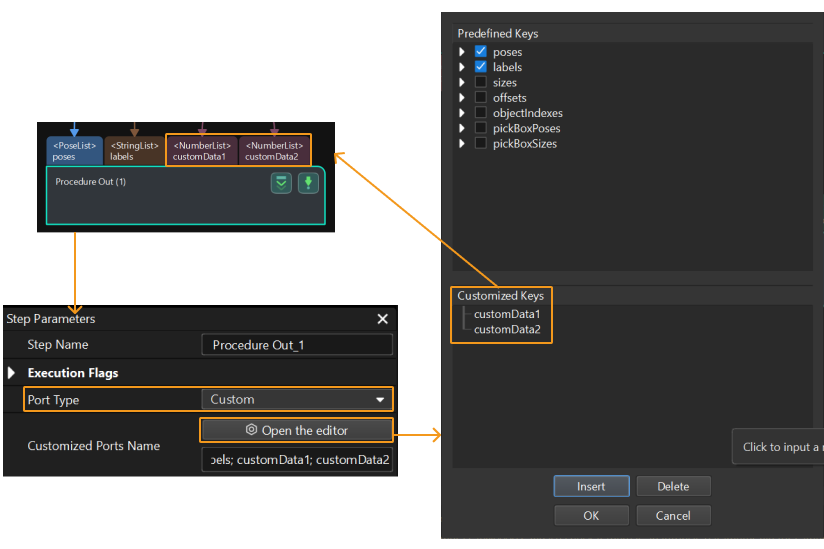The width and height of the screenshot is (824, 549).
Task: Click the Step Parameters panel title
Action: 50,319
